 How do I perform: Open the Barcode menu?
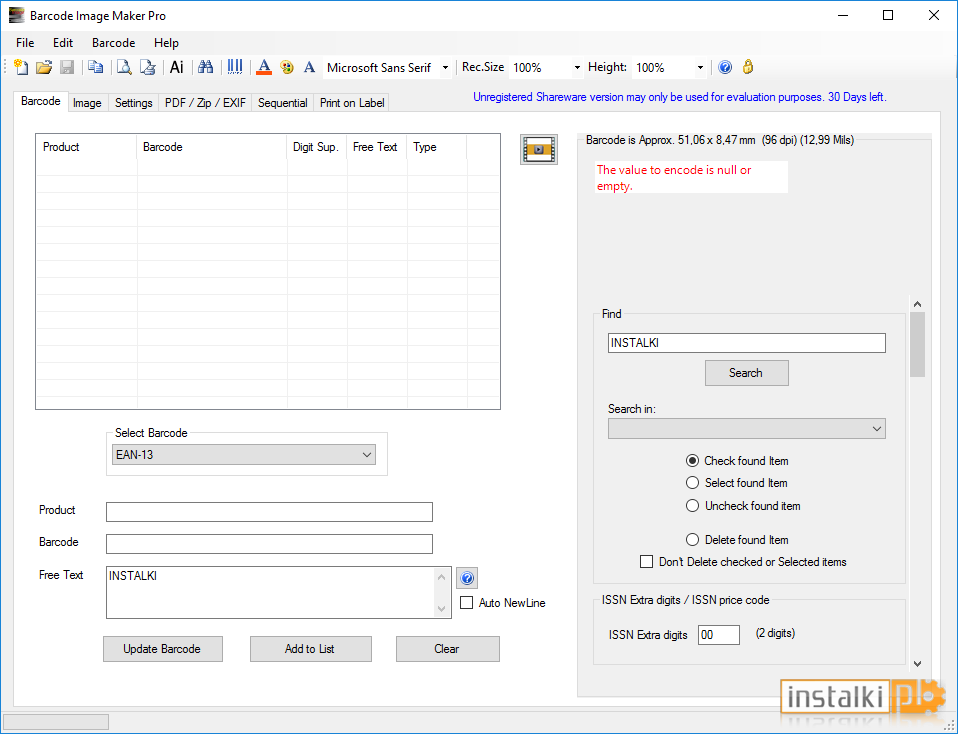click(114, 43)
